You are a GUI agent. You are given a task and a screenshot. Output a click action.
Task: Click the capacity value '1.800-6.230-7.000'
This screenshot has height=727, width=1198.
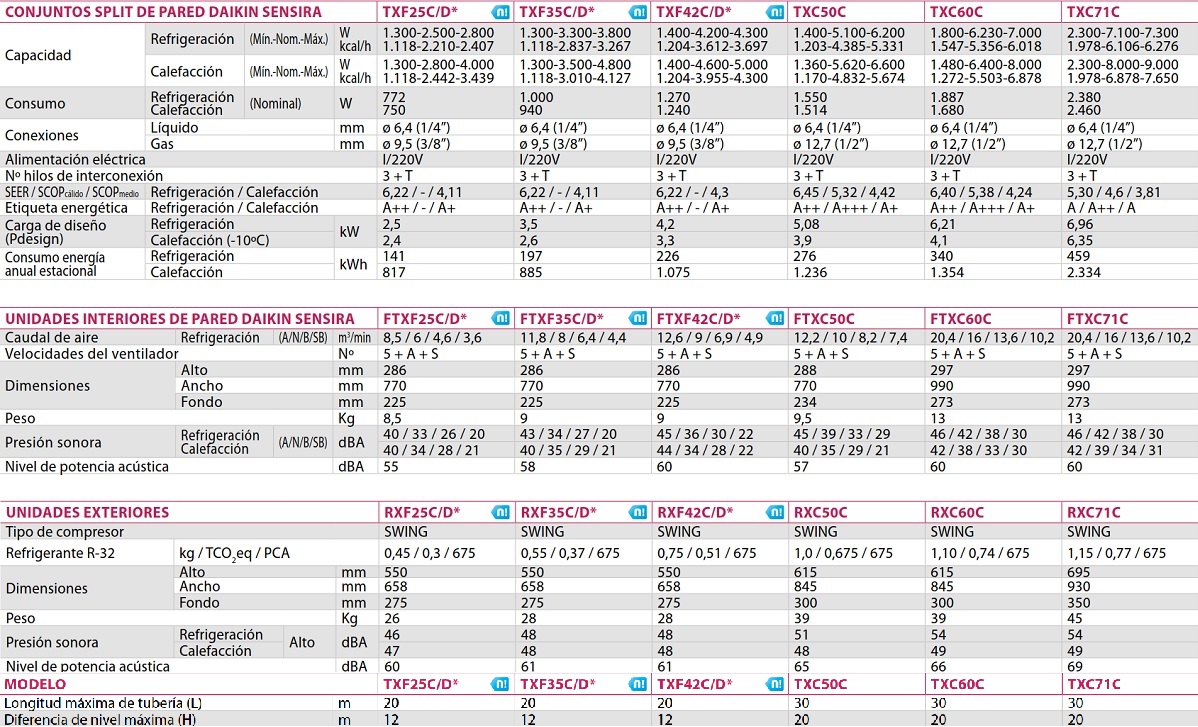tap(986, 33)
